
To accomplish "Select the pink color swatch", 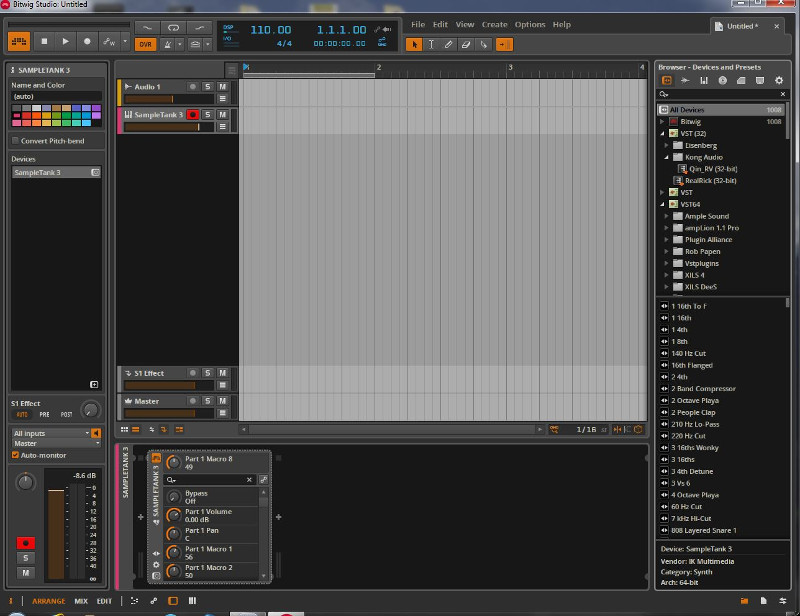I will point(16,122).
